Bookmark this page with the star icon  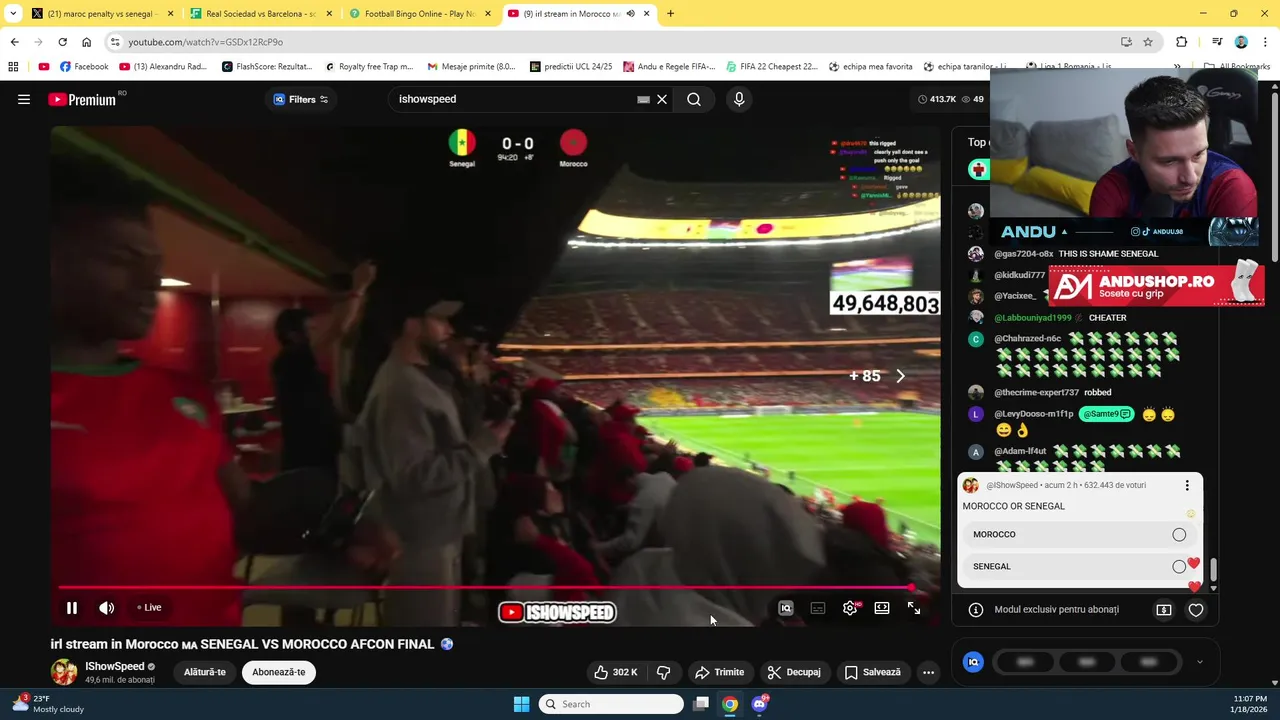point(1148,42)
